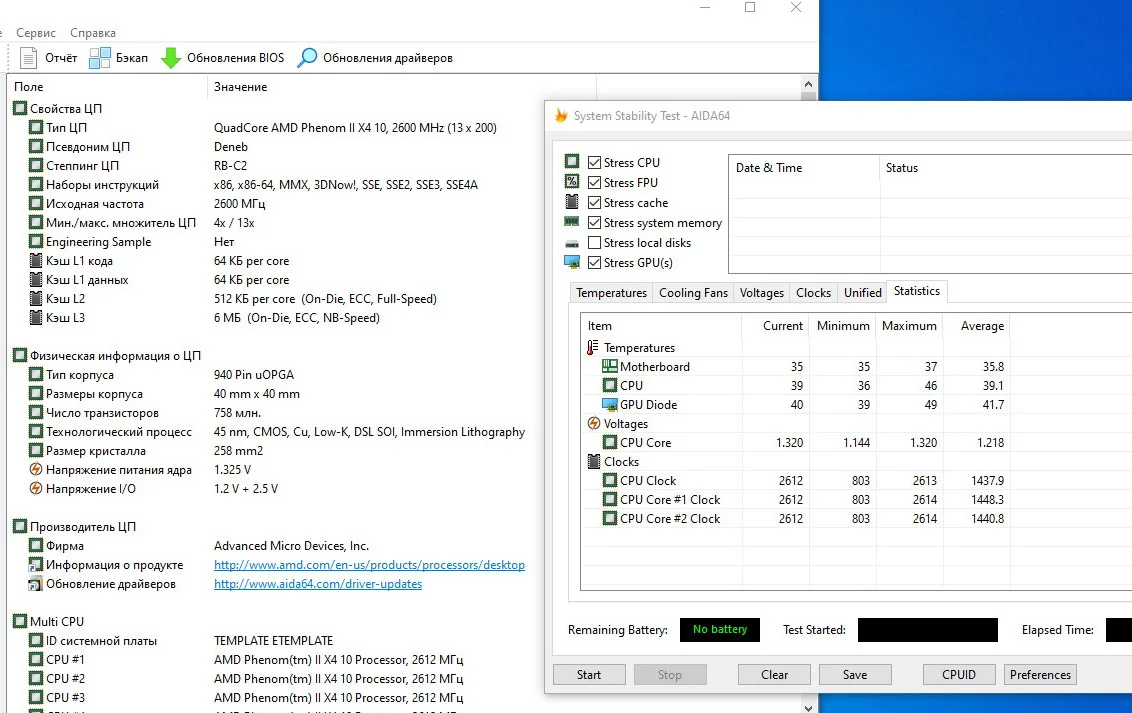Click the Обновления драйверов magnifier icon

[307, 58]
